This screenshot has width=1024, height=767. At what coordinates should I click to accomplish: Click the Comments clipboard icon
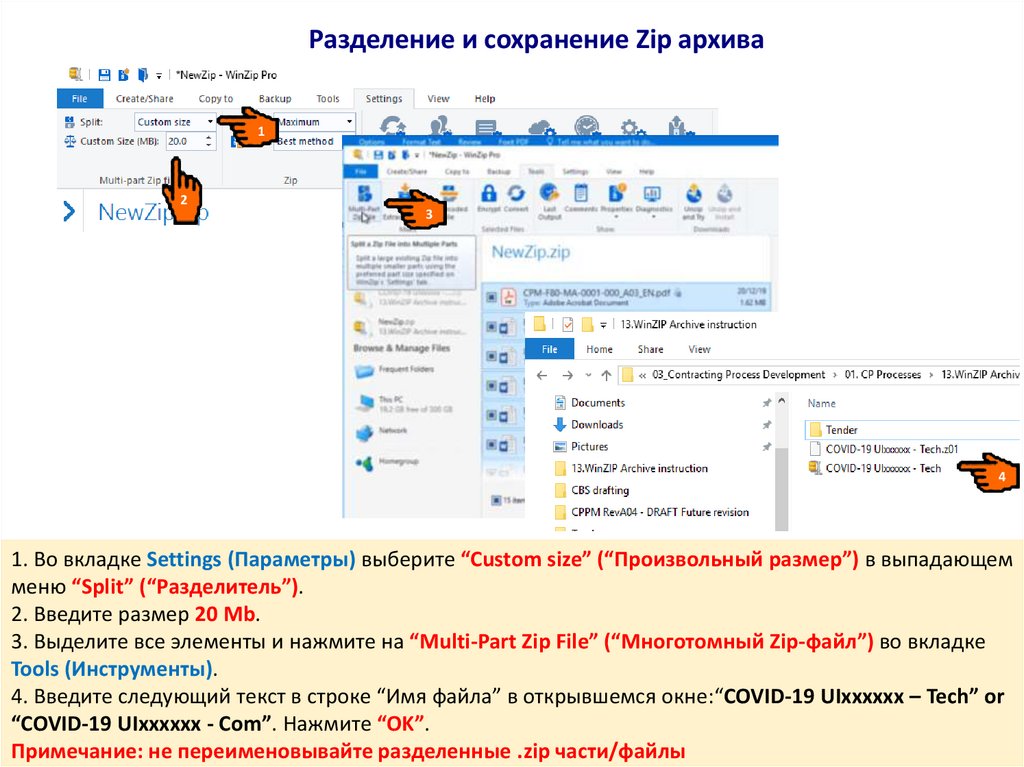(x=581, y=193)
